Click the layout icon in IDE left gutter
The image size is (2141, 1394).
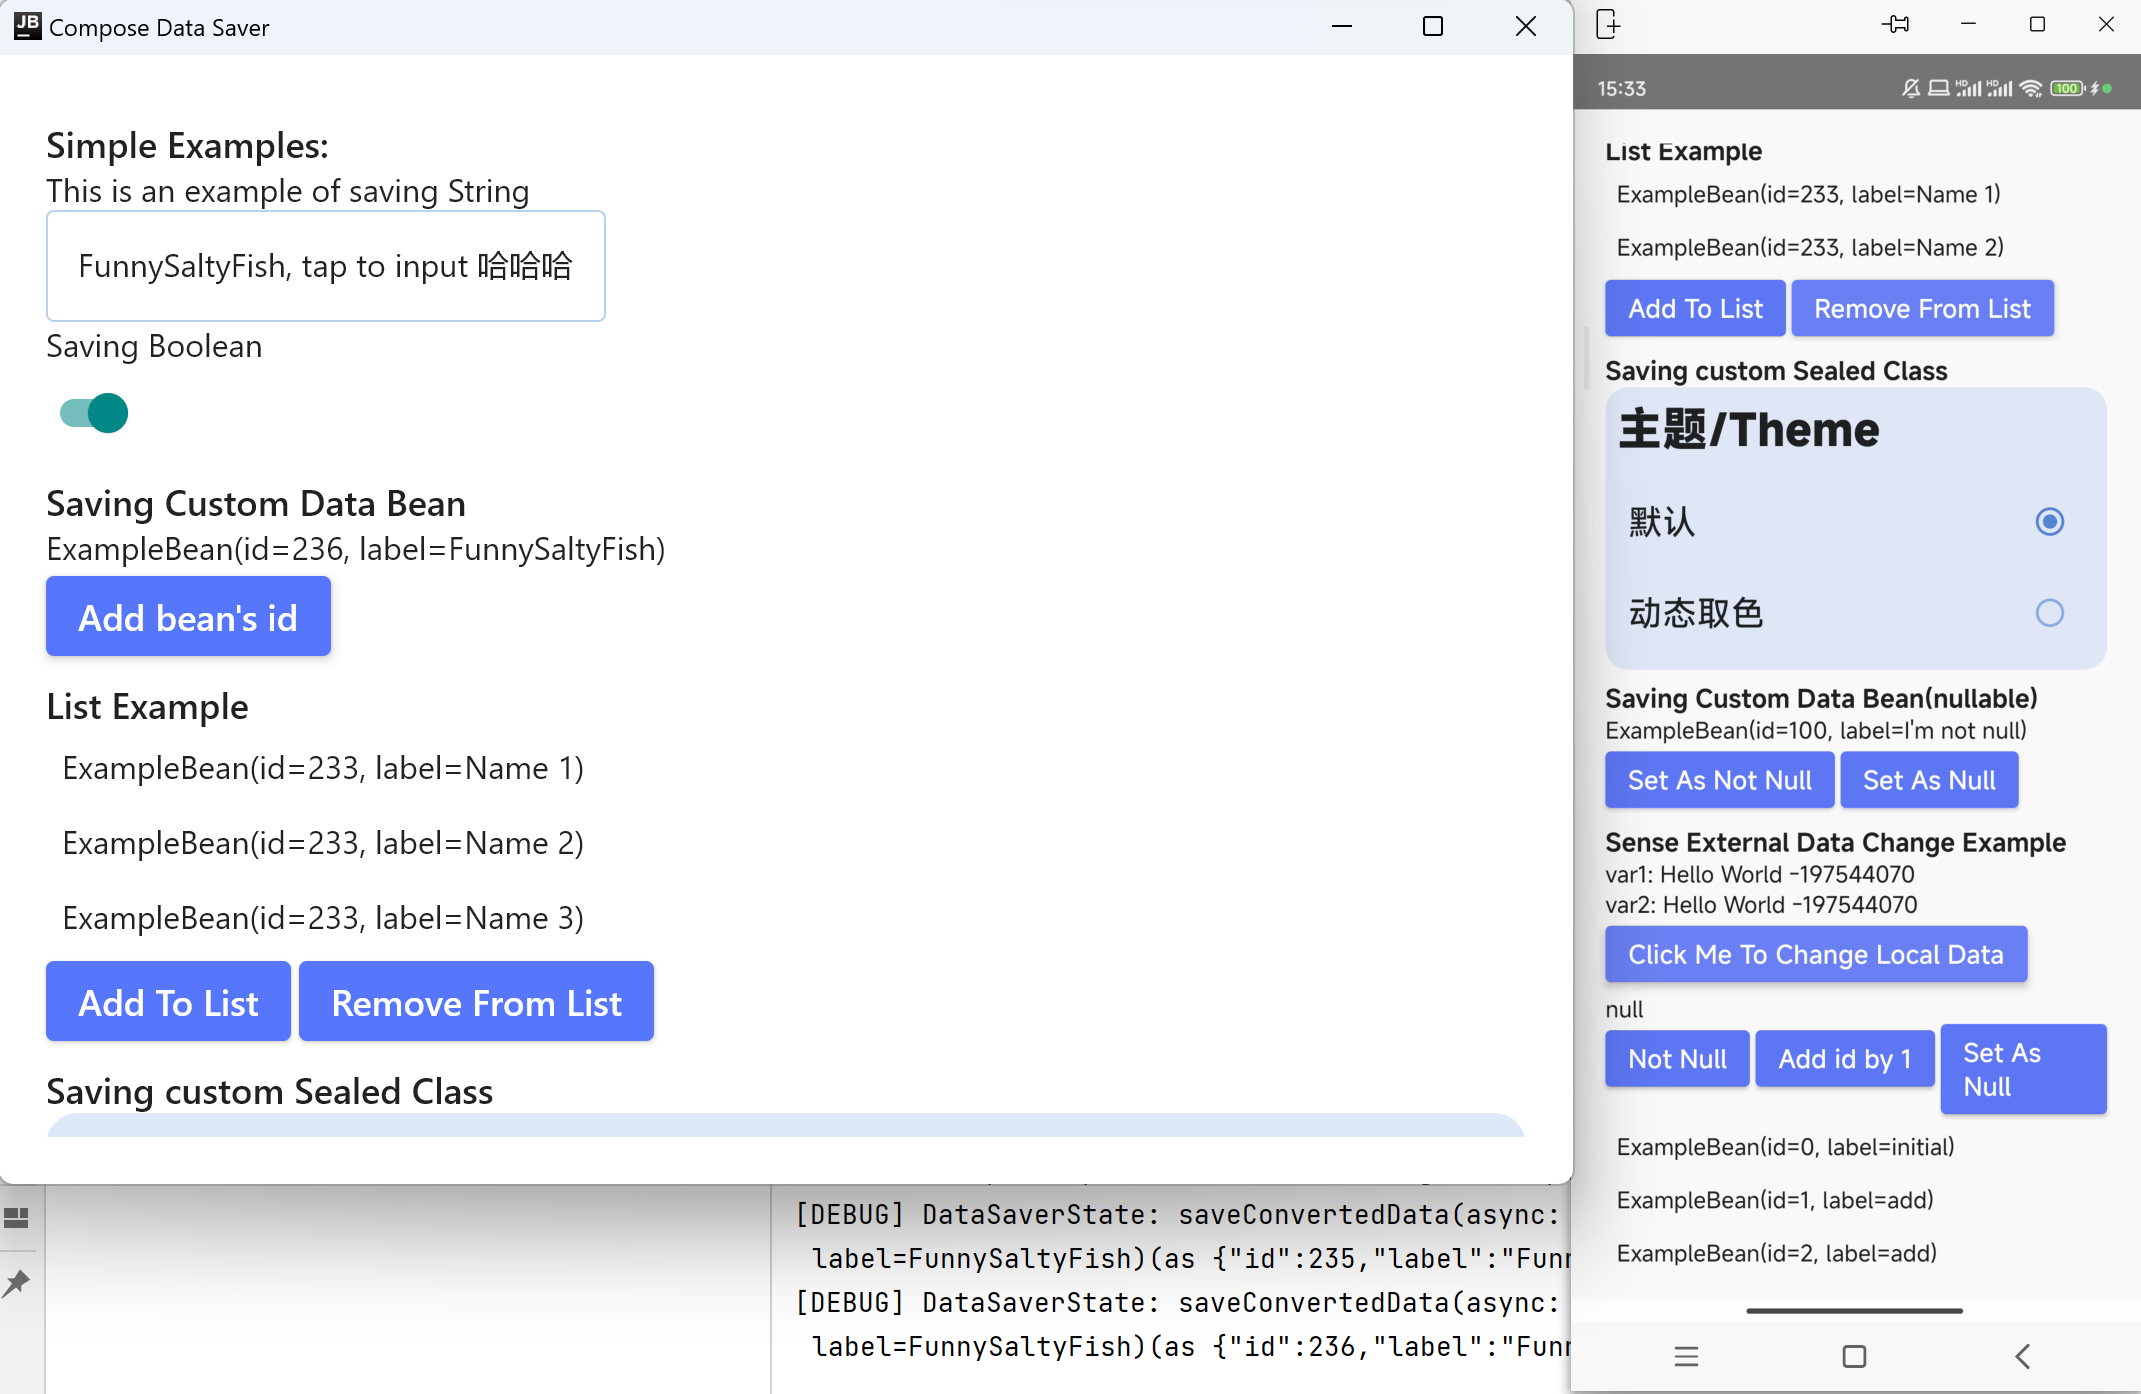click(x=17, y=1217)
